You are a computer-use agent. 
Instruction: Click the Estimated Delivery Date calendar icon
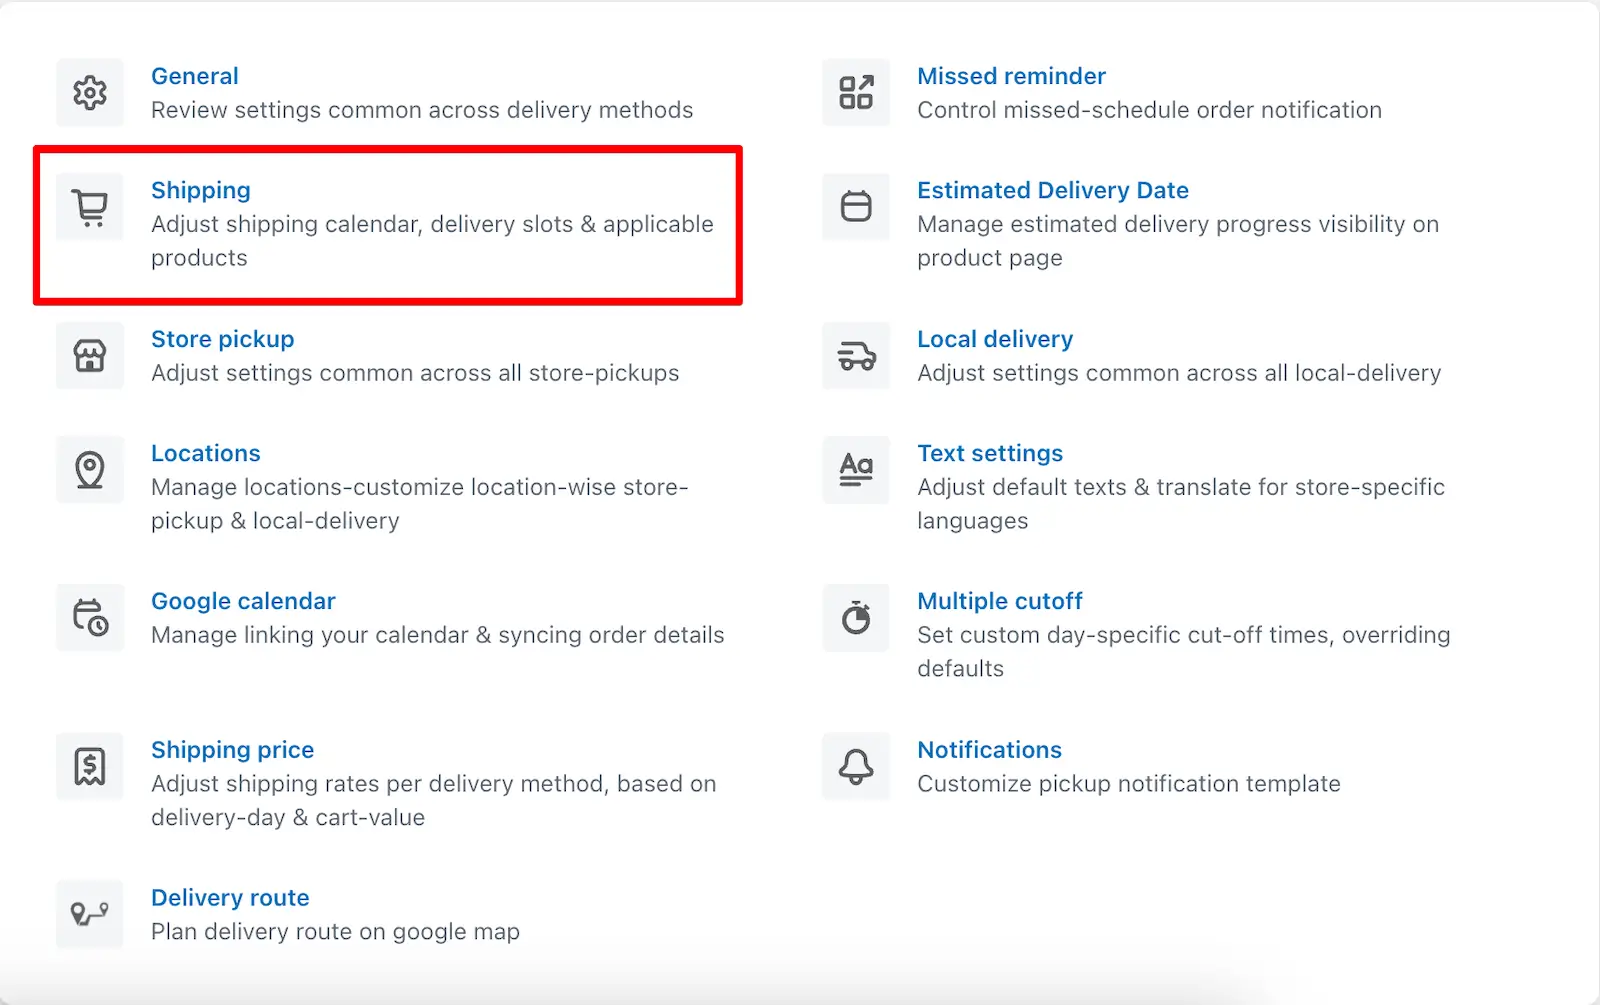click(x=856, y=207)
